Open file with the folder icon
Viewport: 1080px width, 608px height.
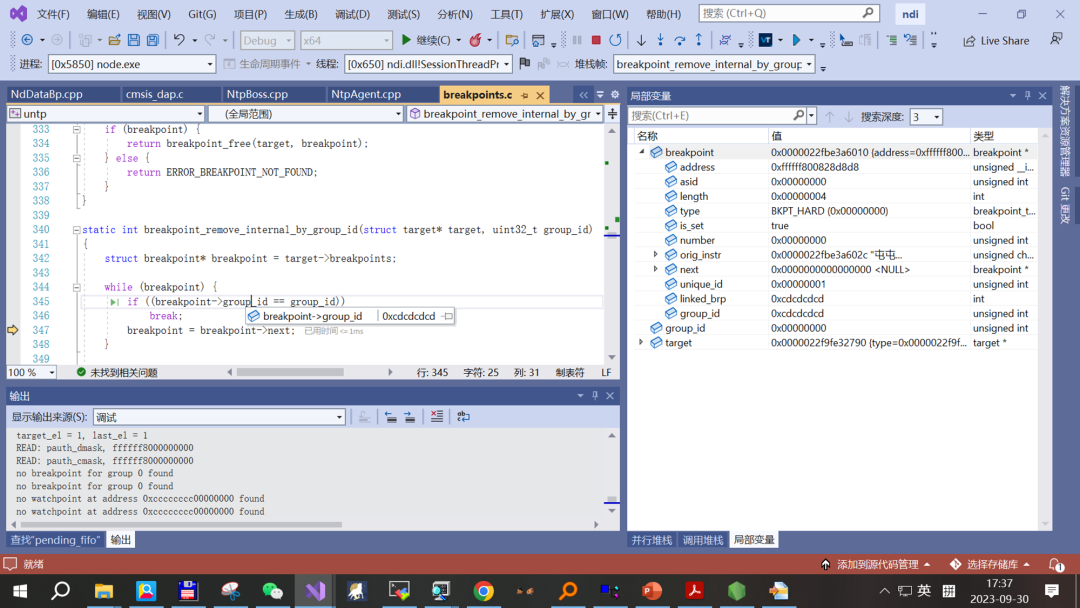114,41
